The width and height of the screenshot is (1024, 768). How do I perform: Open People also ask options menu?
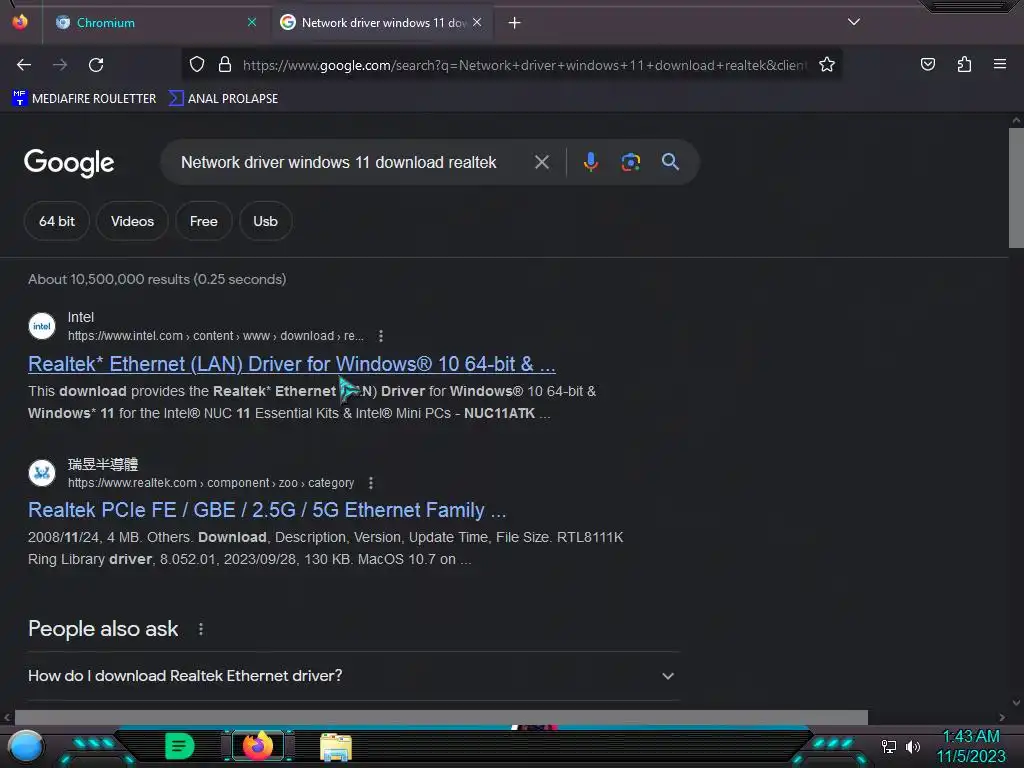point(201,629)
